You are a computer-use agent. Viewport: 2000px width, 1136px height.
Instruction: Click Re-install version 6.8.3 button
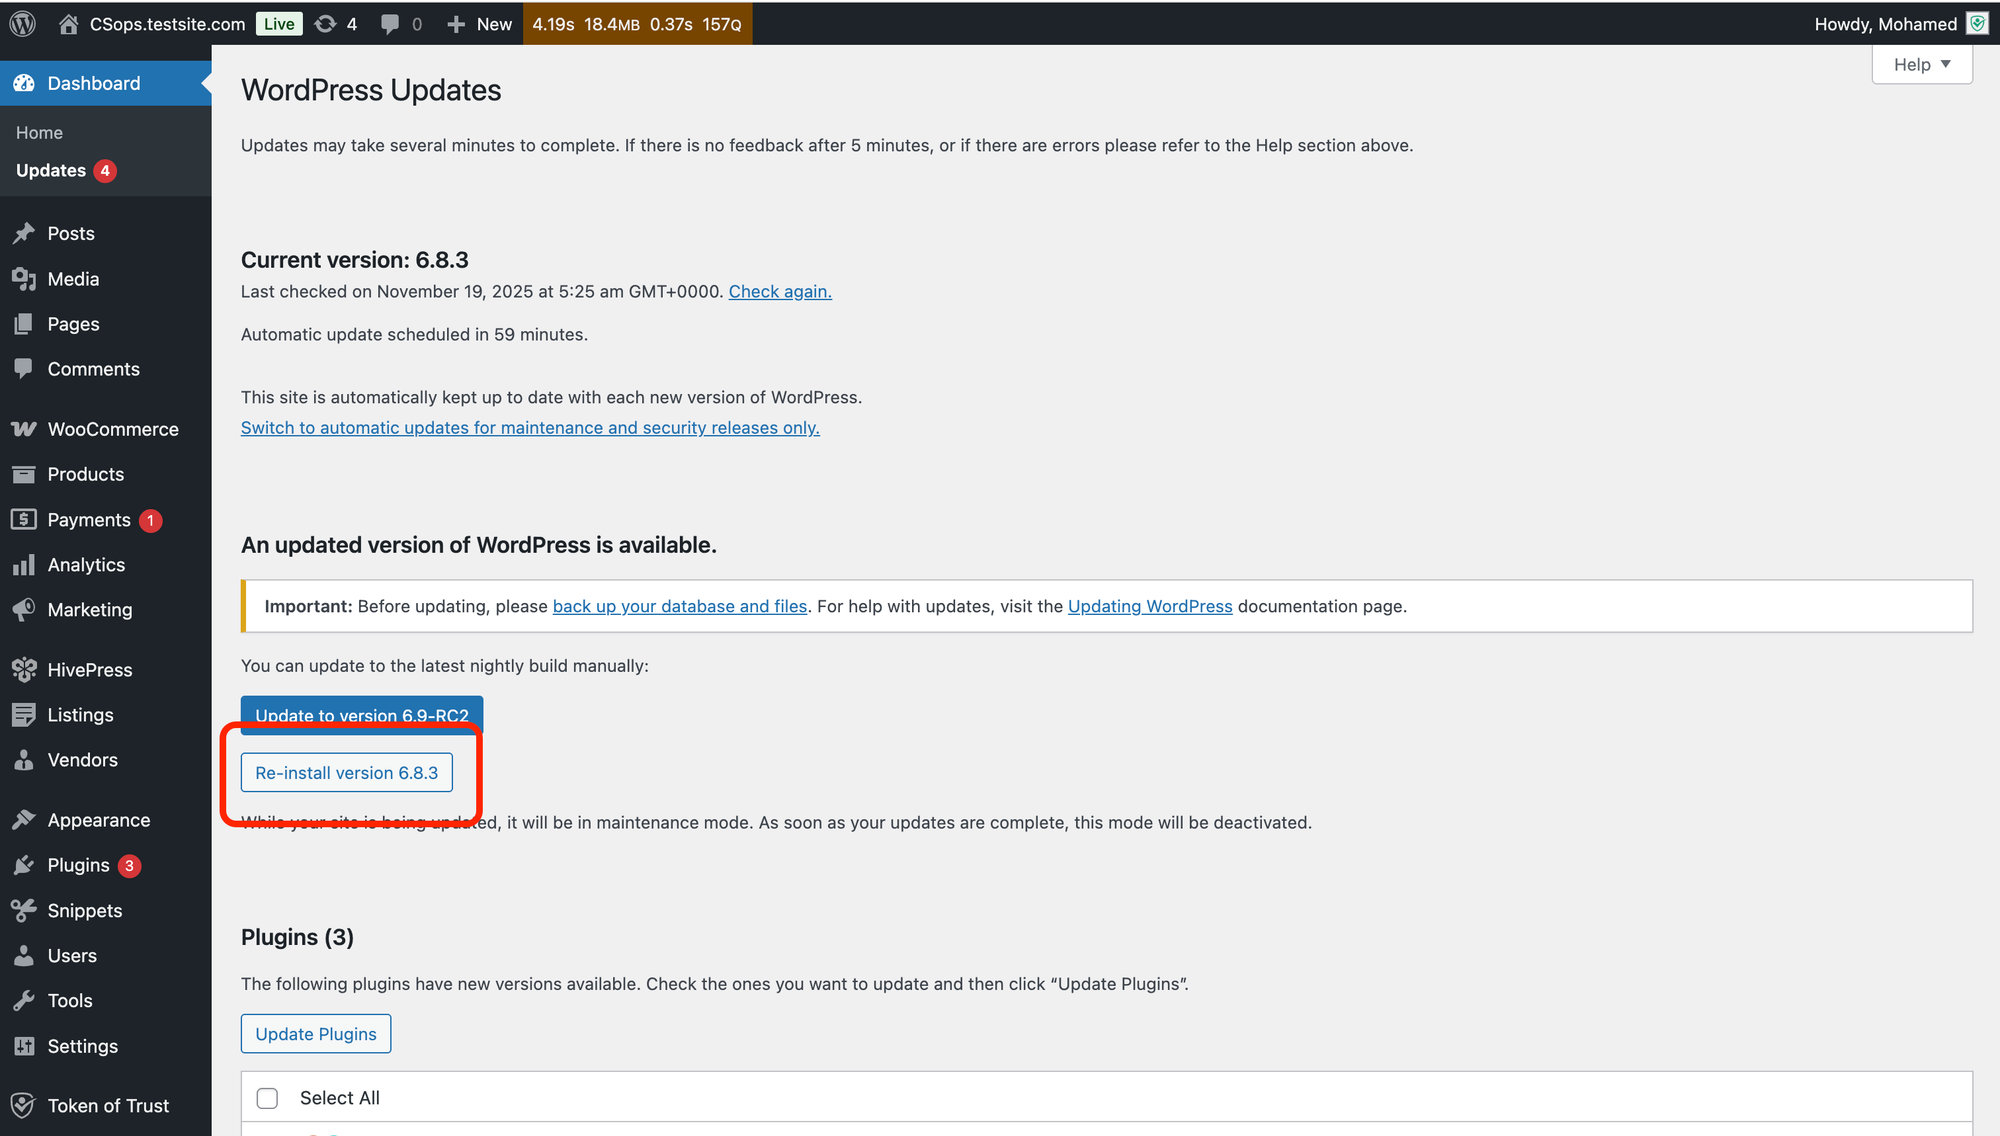[x=347, y=773]
